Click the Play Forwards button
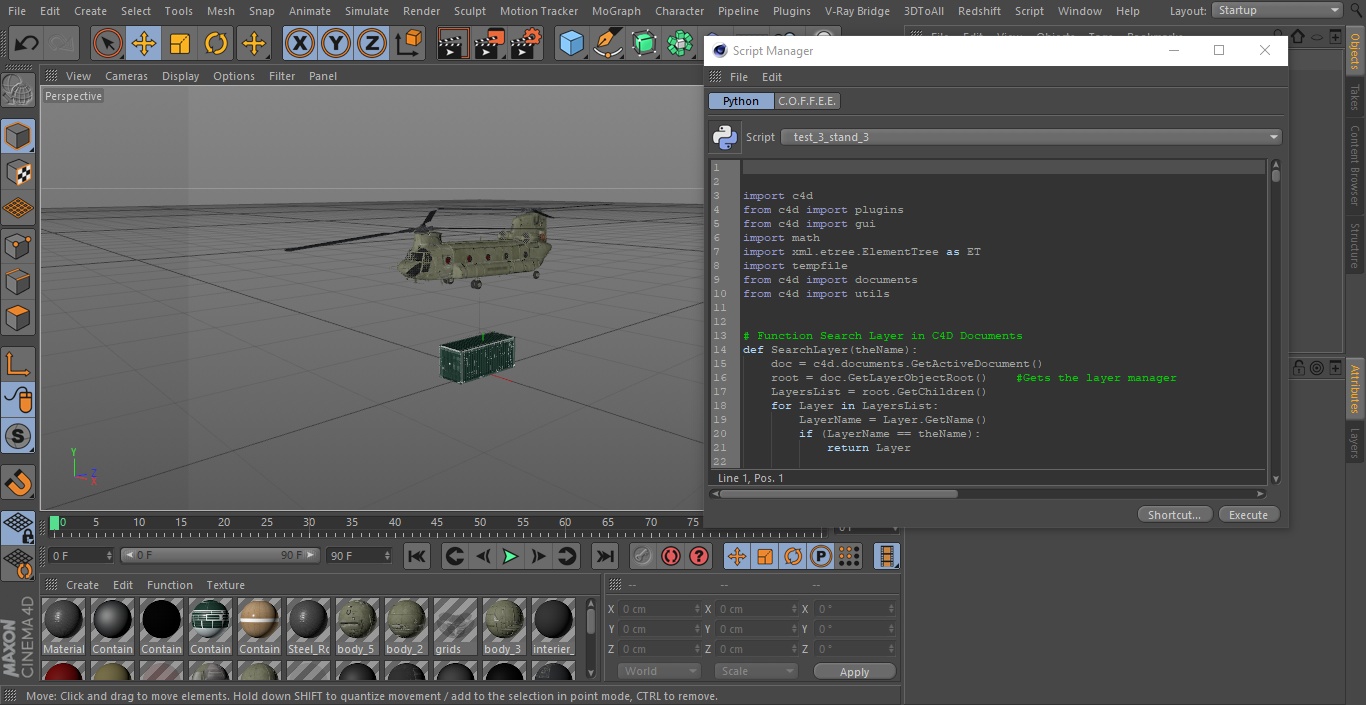 click(x=510, y=556)
